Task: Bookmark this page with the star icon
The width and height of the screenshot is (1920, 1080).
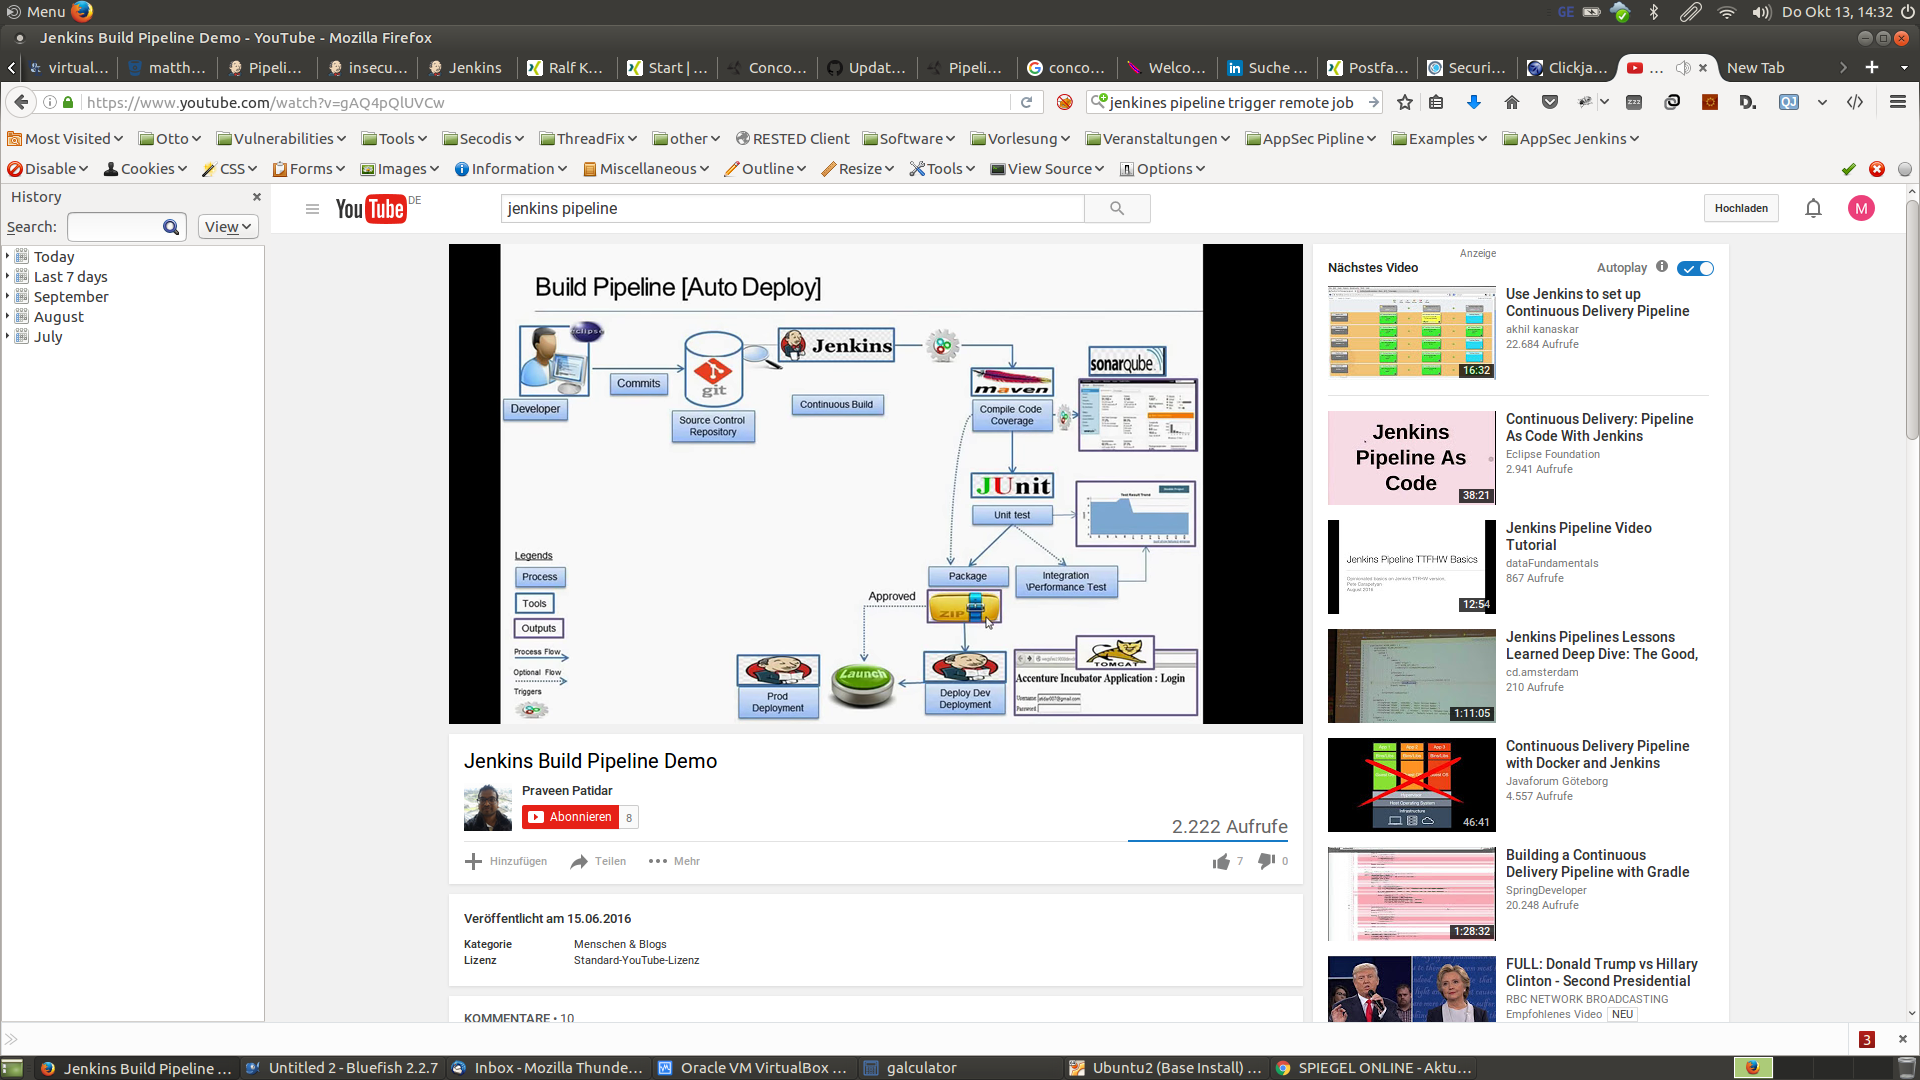Action: [x=1405, y=102]
